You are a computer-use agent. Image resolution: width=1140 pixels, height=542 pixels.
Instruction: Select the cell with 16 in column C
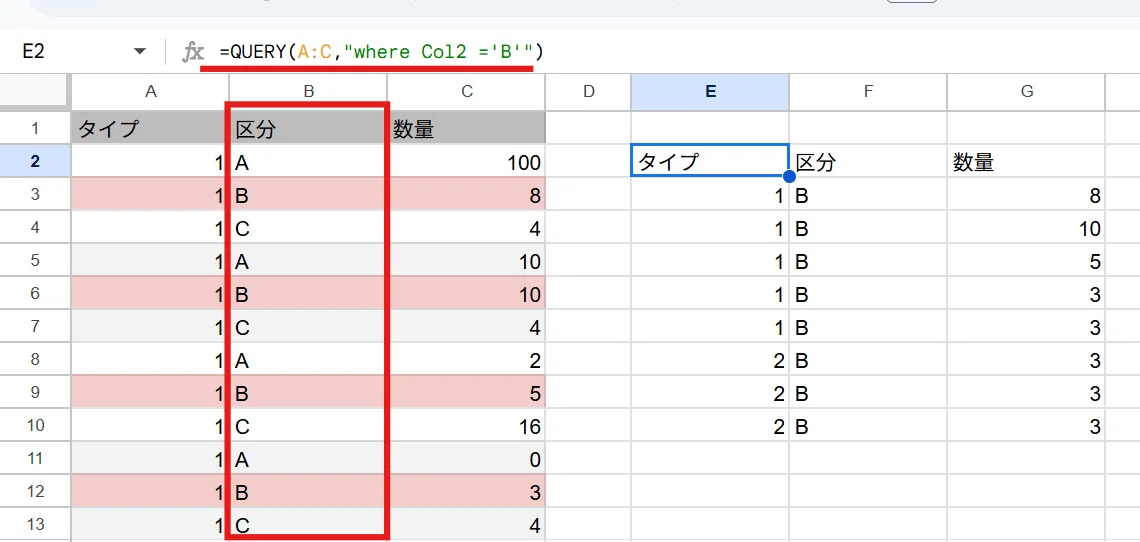click(x=467, y=426)
